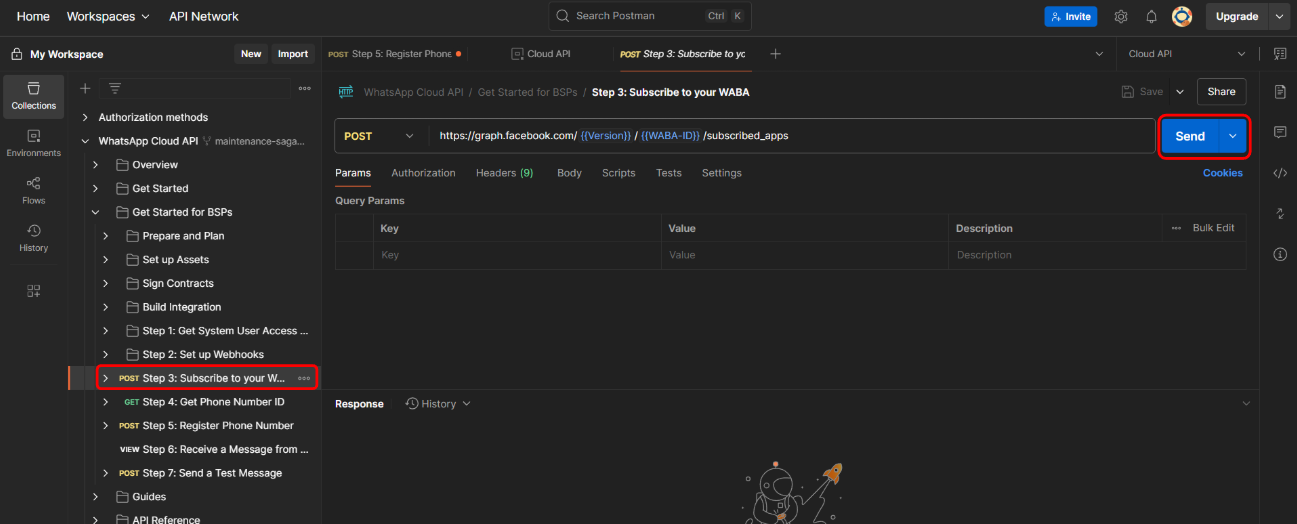This screenshot has width=1297, height=524.
Task: Open the Send button dropdown arrow
Action: coord(1233,136)
